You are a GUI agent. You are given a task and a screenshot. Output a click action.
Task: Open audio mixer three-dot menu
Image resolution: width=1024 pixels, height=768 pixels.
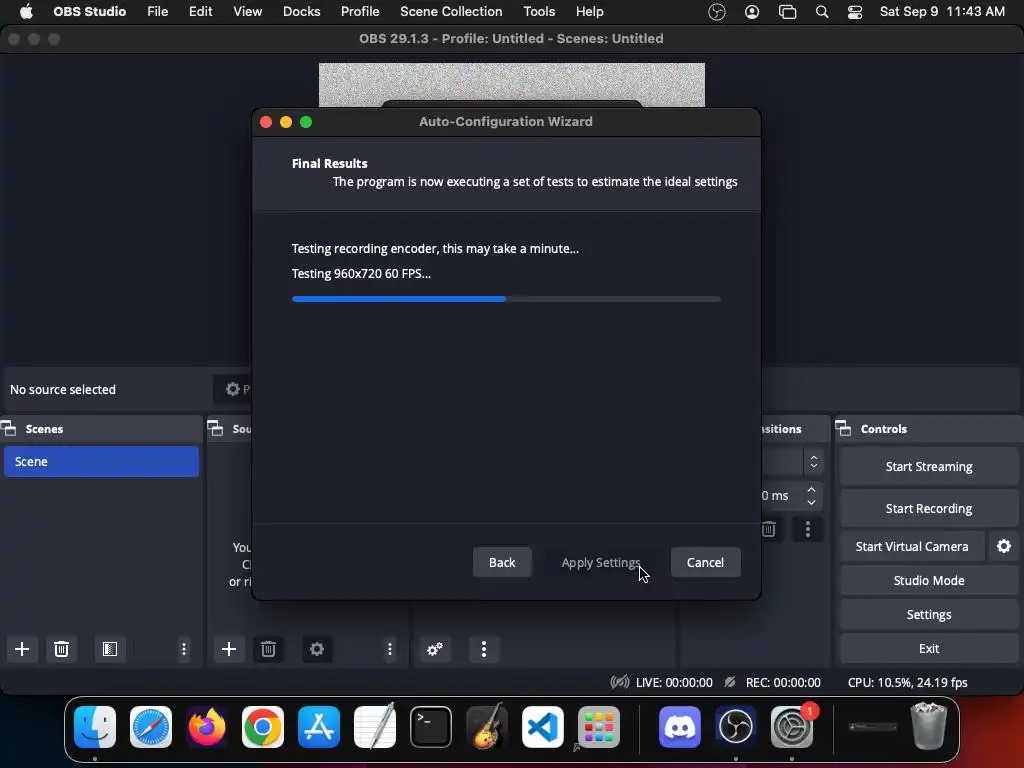point(484,648)
